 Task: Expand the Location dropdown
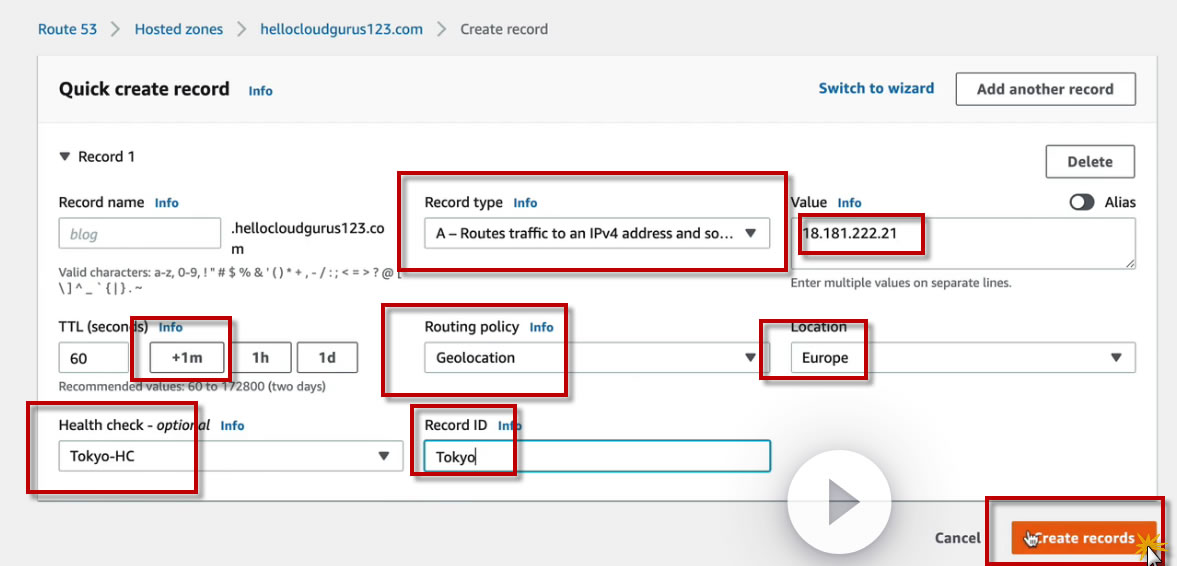(961, 358)
